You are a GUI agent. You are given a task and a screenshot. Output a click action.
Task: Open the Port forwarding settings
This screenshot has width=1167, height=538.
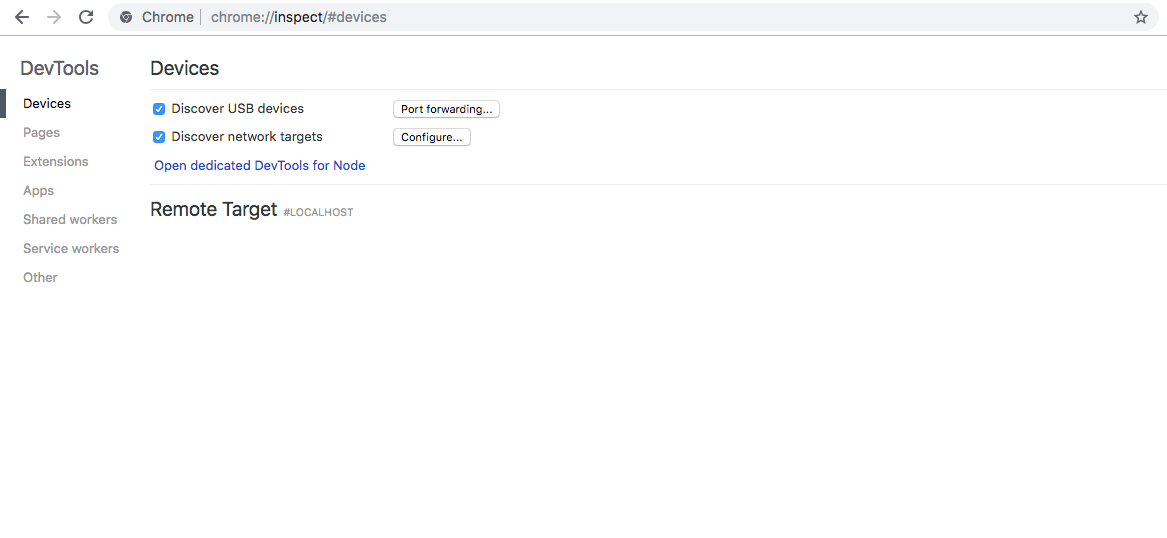click(447, 109)
